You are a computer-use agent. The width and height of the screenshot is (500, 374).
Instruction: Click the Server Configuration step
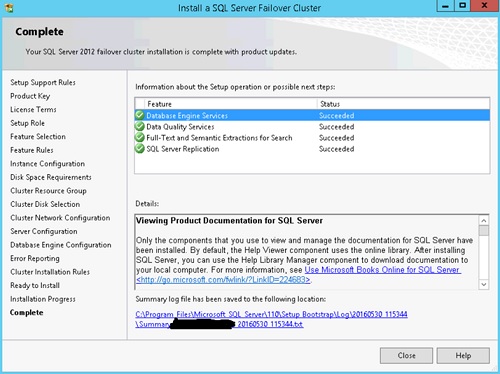pyautogui.click(x=44, y=231)
